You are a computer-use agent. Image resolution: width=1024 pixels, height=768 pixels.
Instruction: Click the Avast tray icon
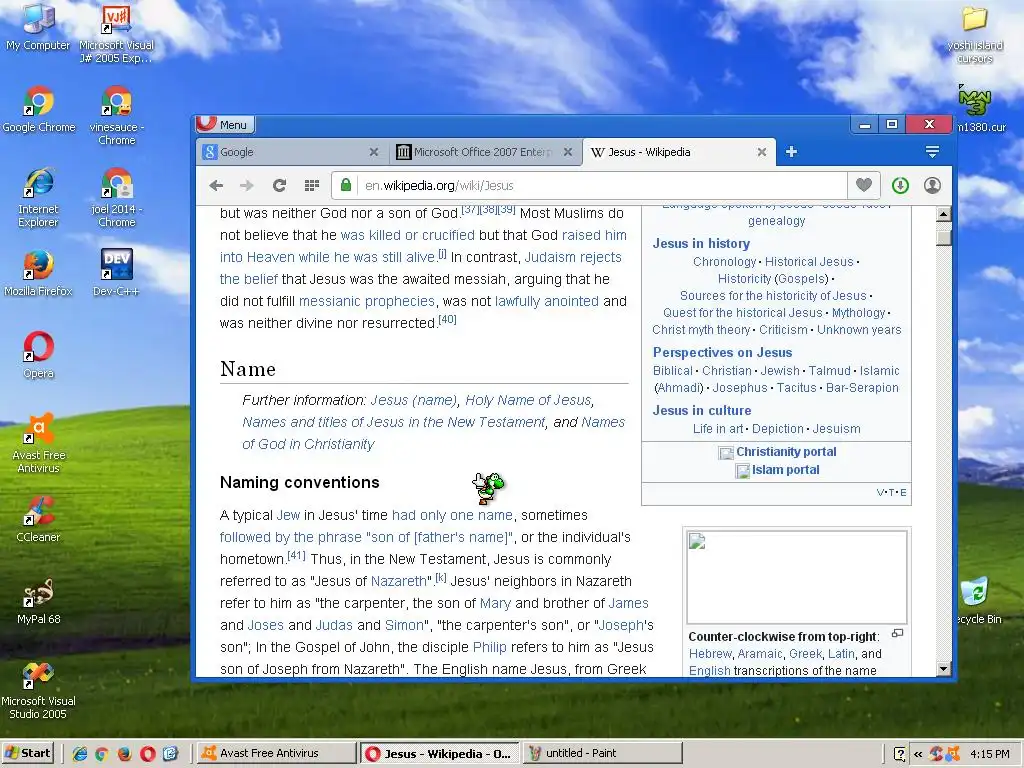(x=953, y=754)
